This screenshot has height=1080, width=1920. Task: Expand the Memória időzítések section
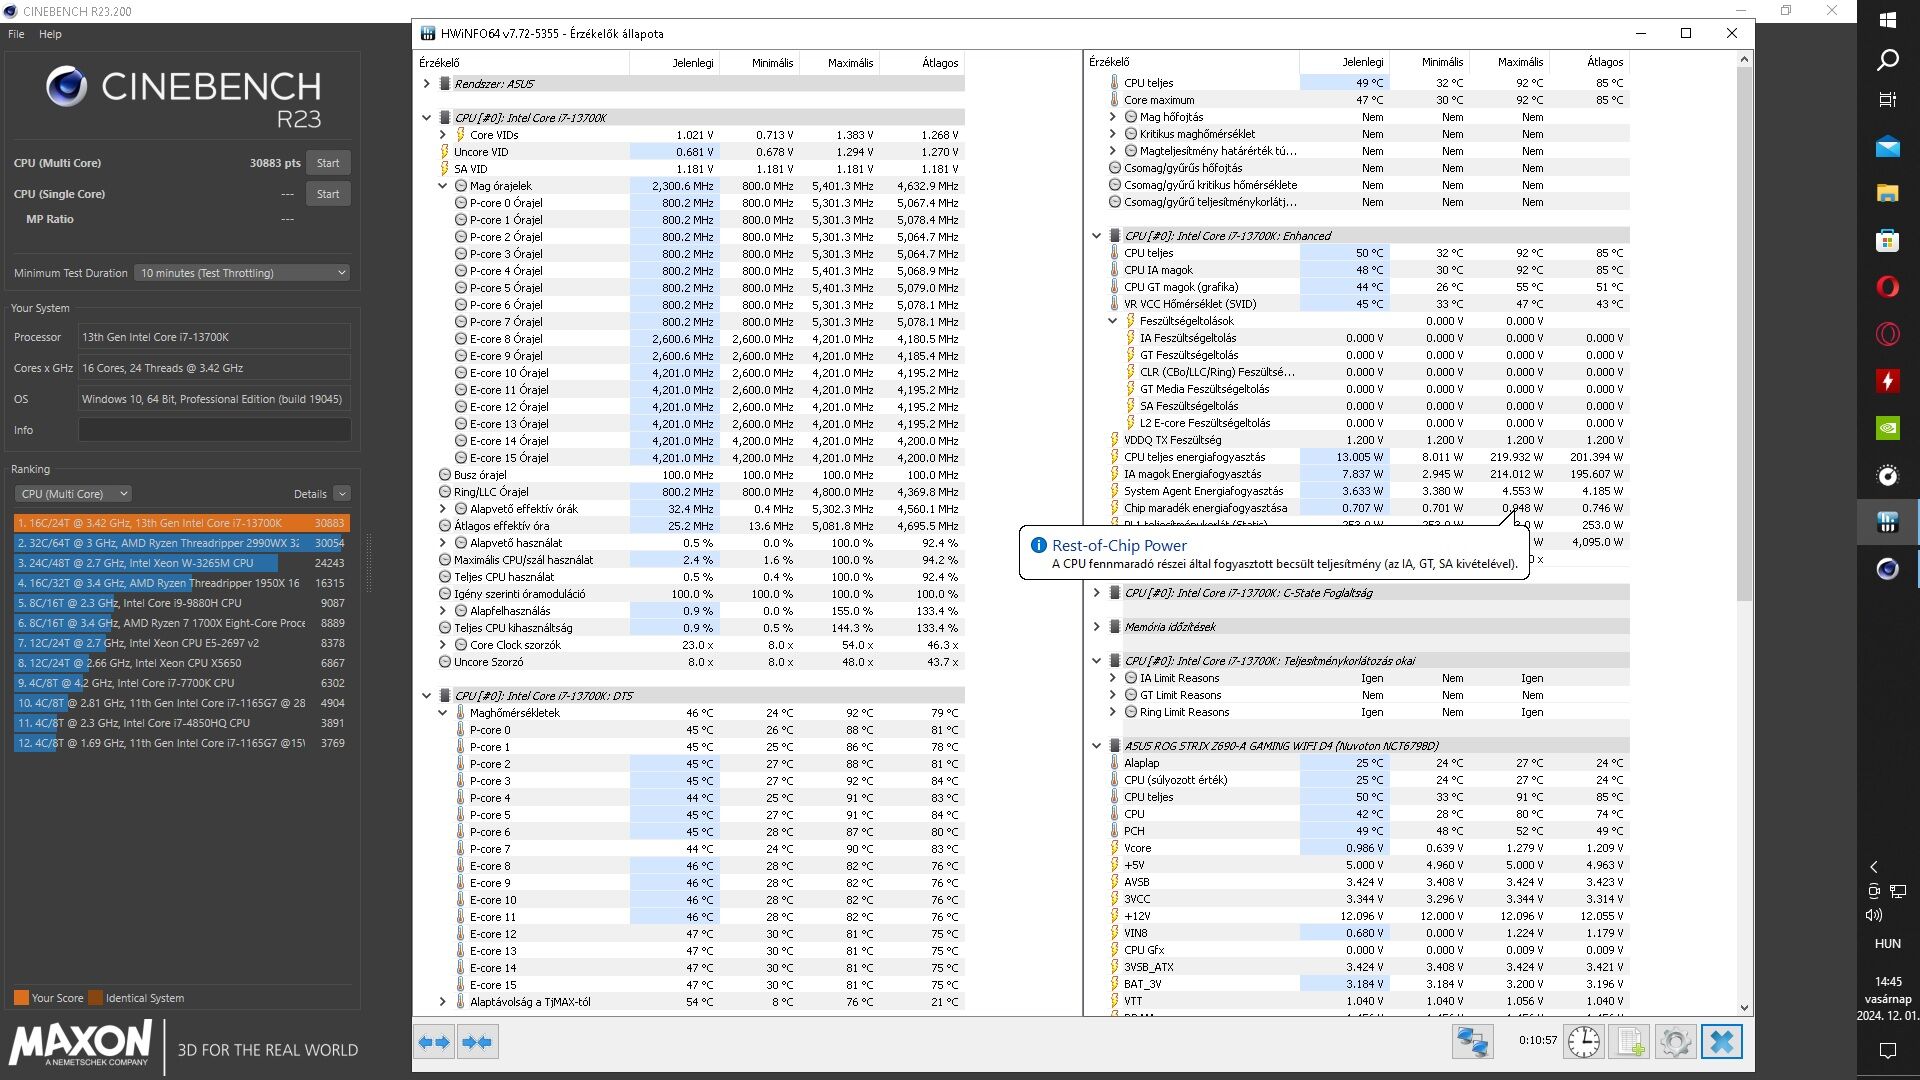(1096, 627)
